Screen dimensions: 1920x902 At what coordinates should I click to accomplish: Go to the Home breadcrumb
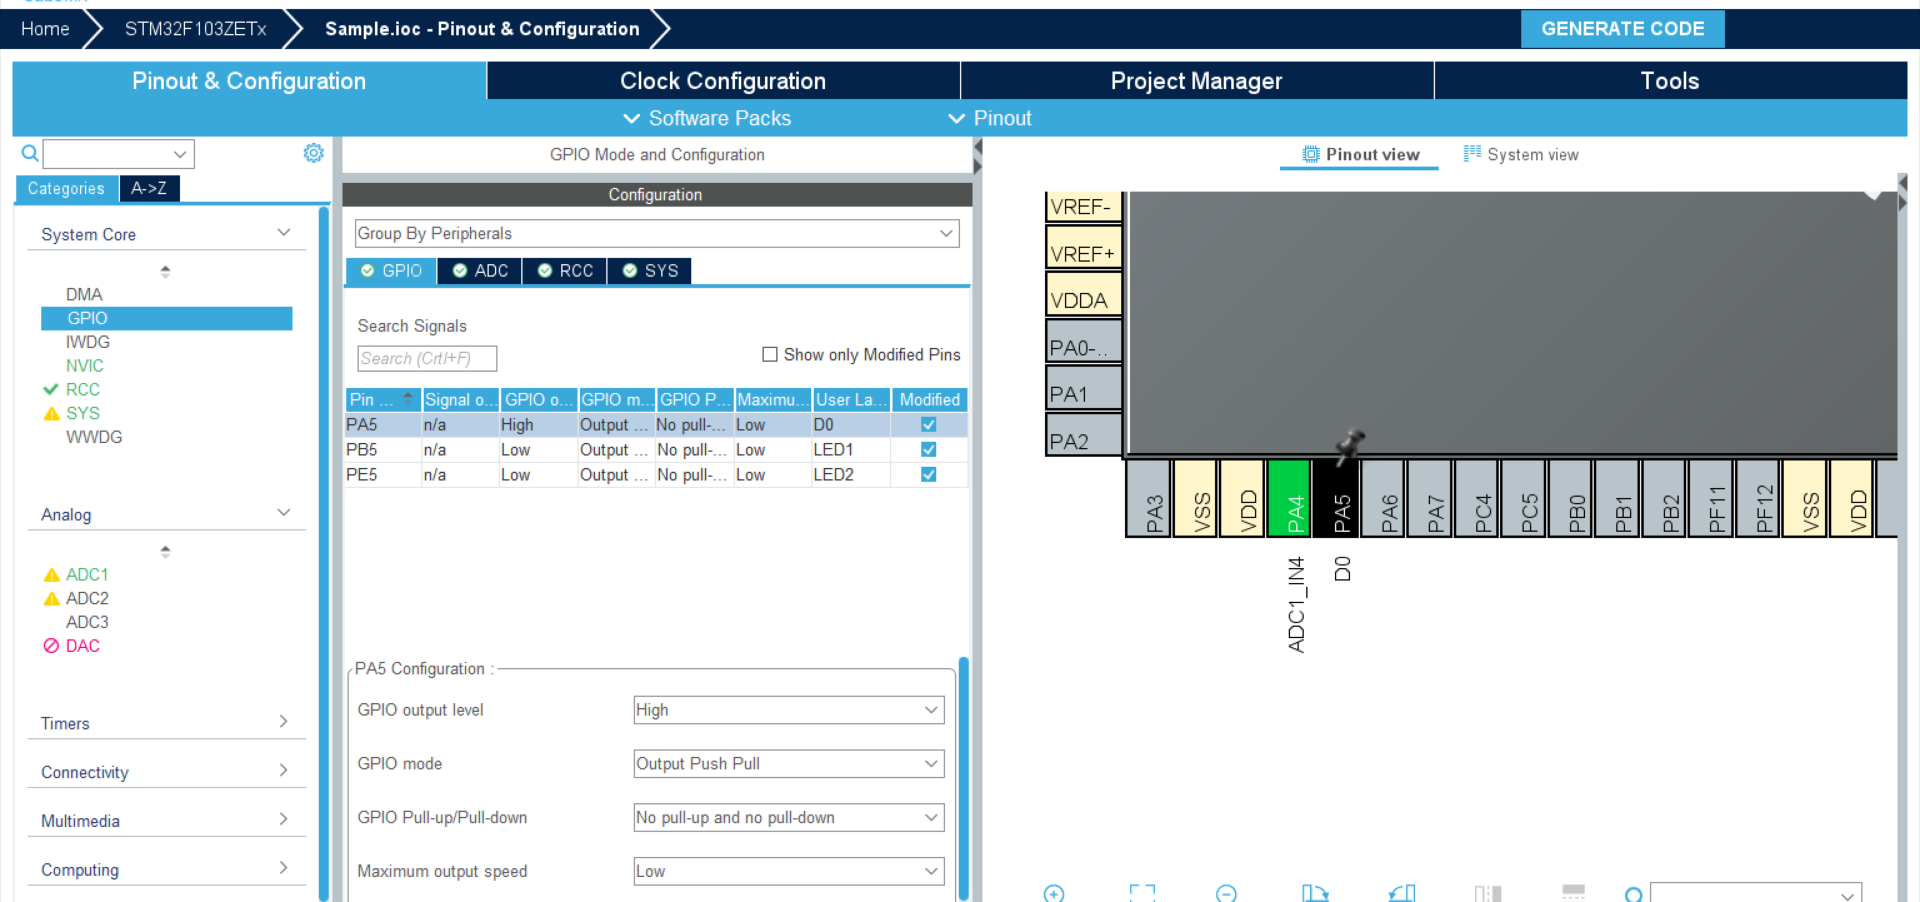point(45,29)
